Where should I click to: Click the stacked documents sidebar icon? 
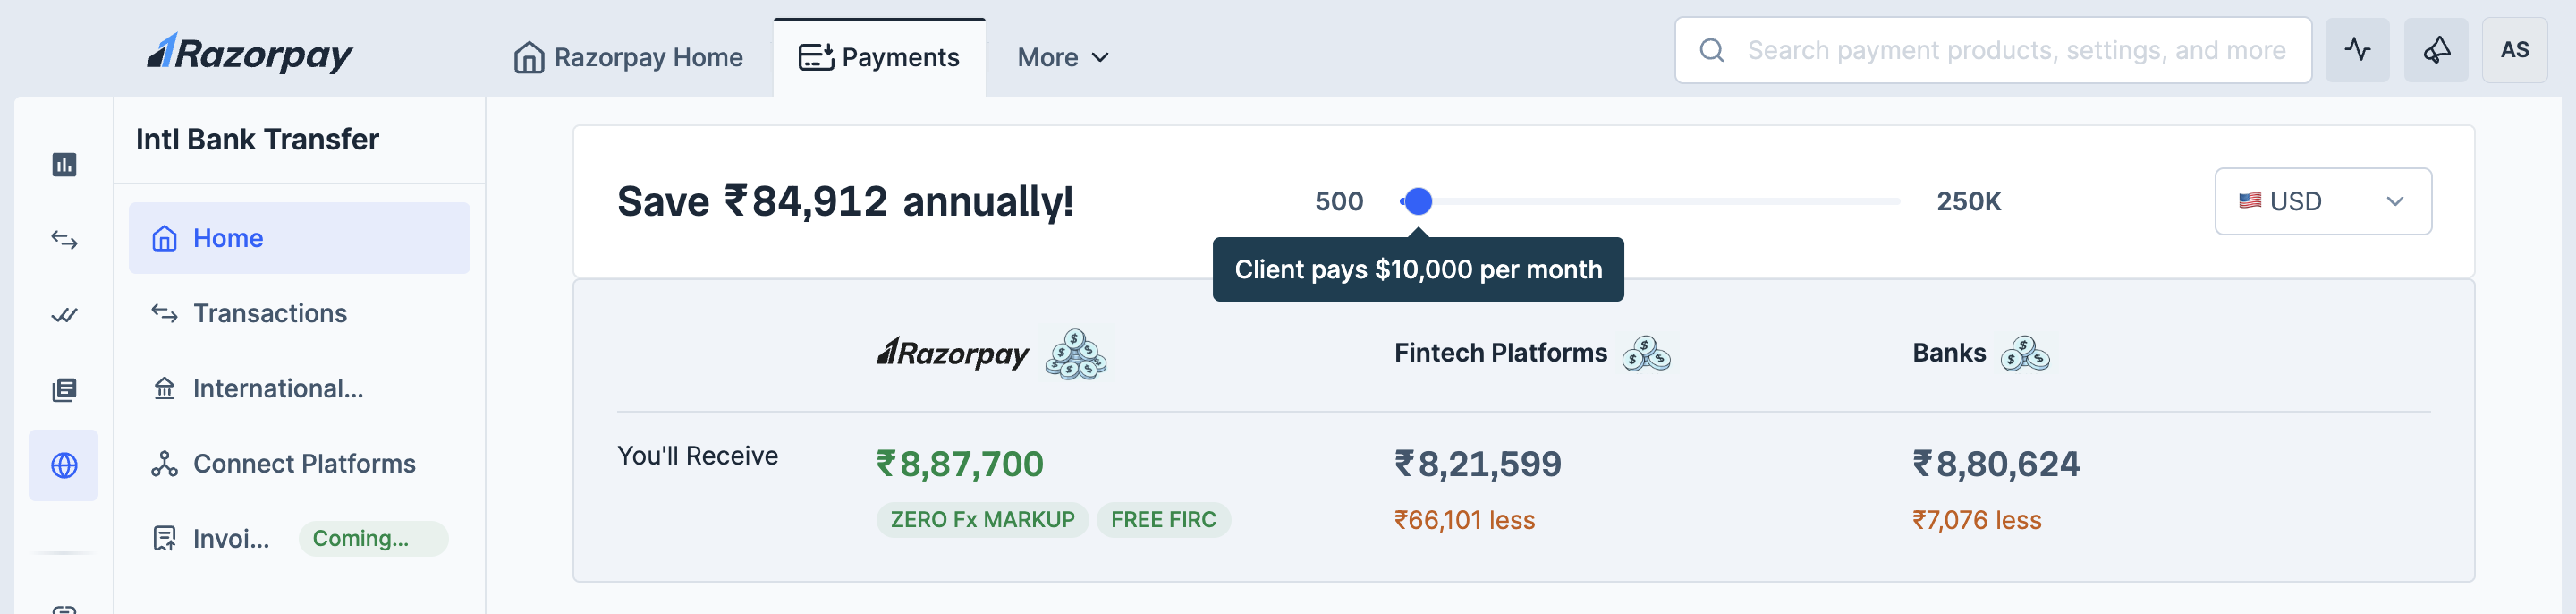click(x=64, y=390)
